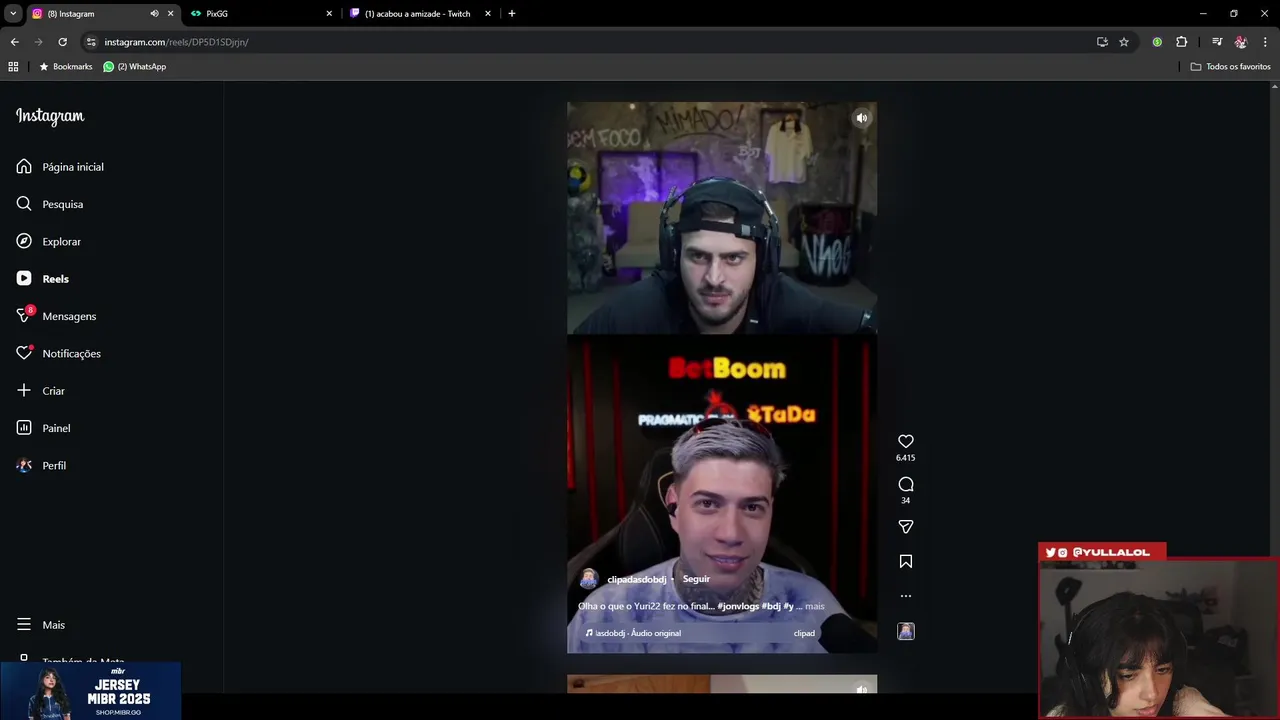Open Todos os favoritos folder

(1230, 67)
